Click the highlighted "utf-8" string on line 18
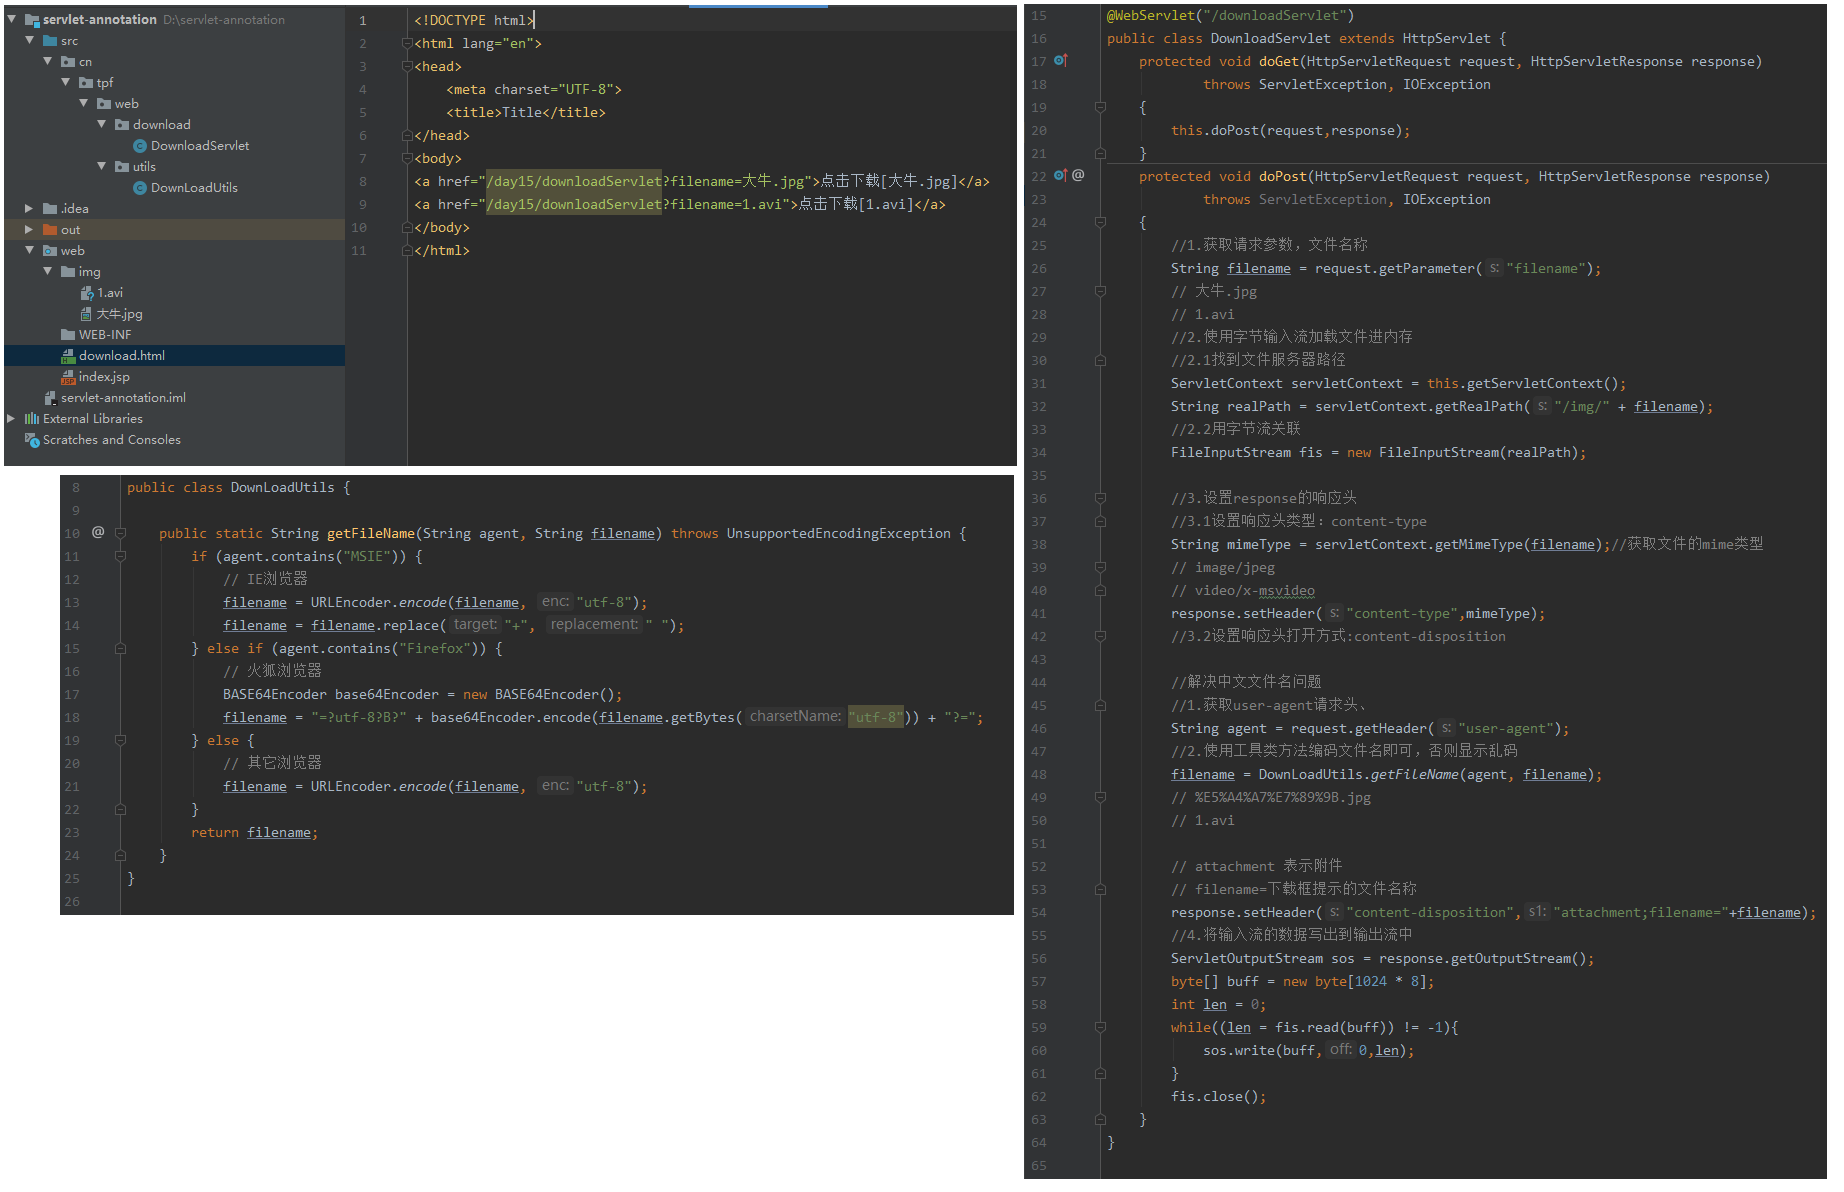Screen dimensions: 1844x1192 pyautogui.click(x=876, y=717)
